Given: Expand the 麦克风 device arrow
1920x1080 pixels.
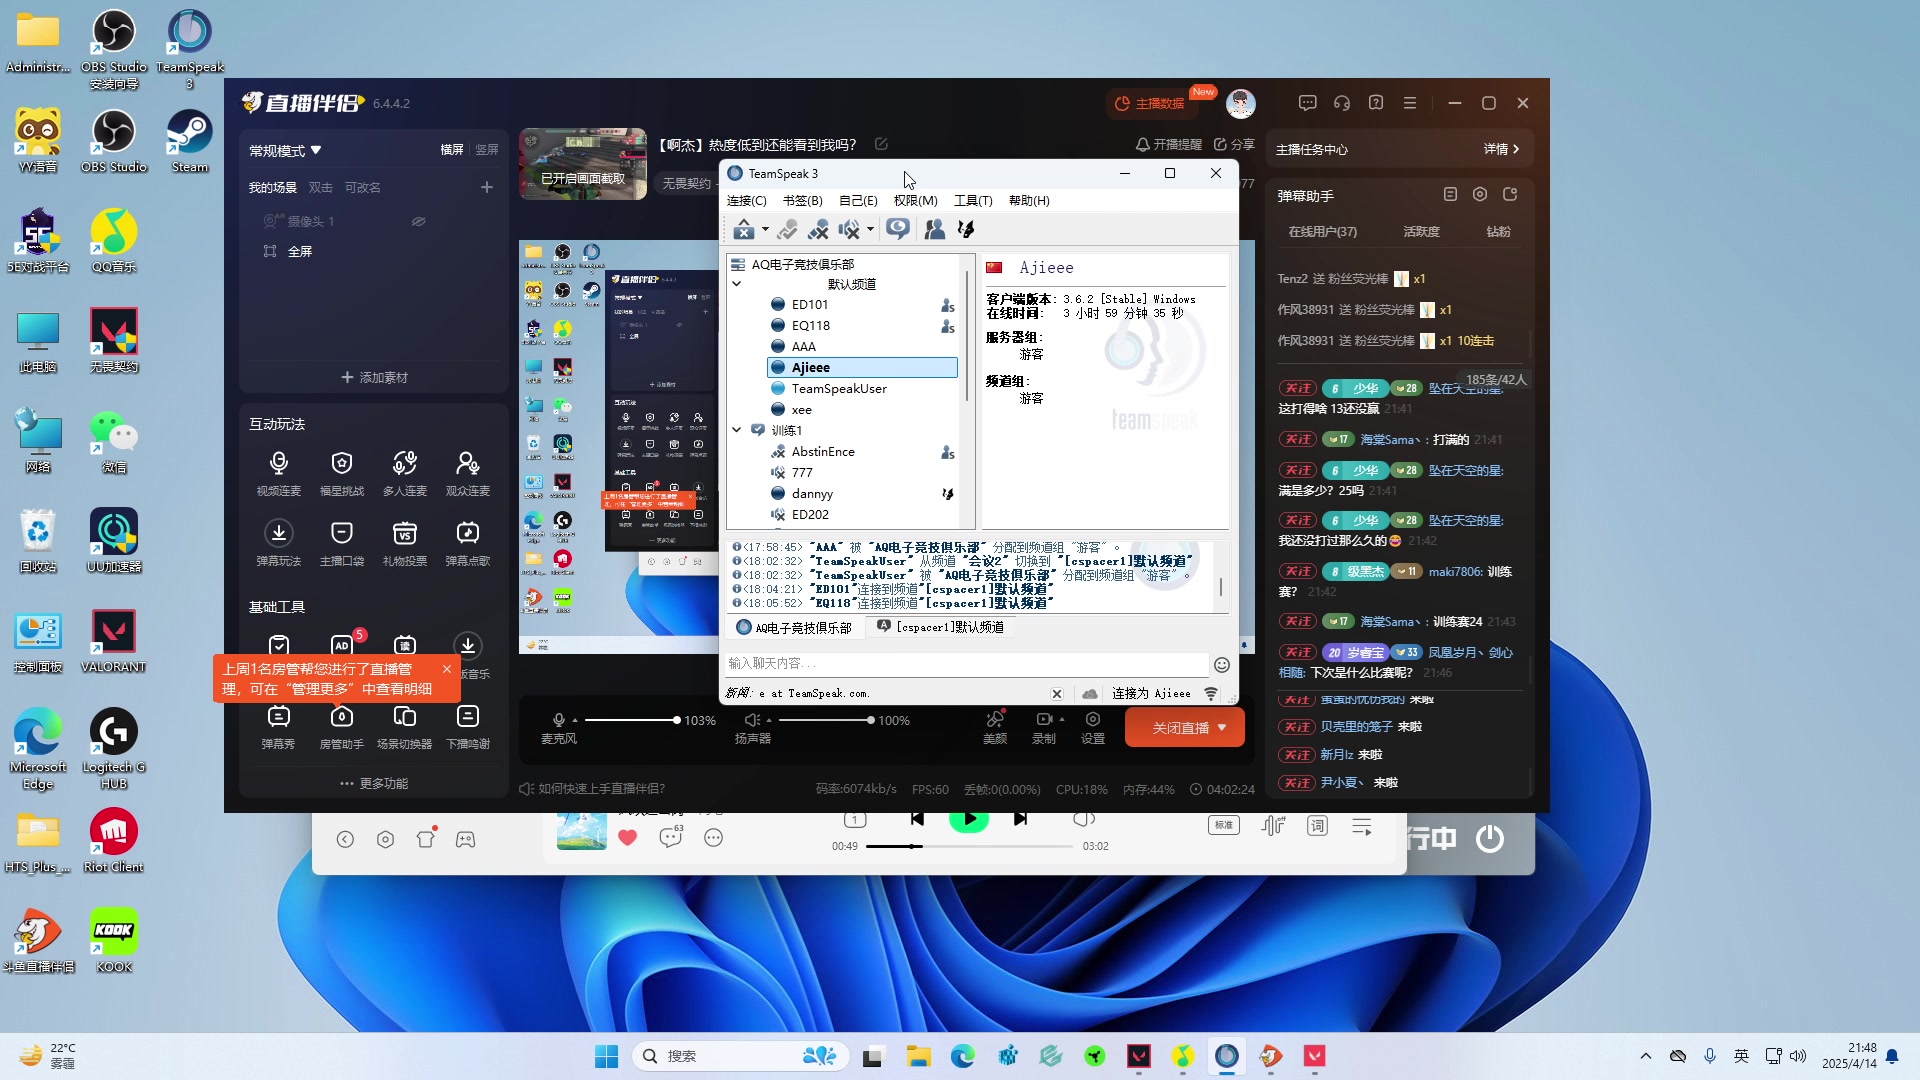Looking at the screenshot, I should point(574,720).
